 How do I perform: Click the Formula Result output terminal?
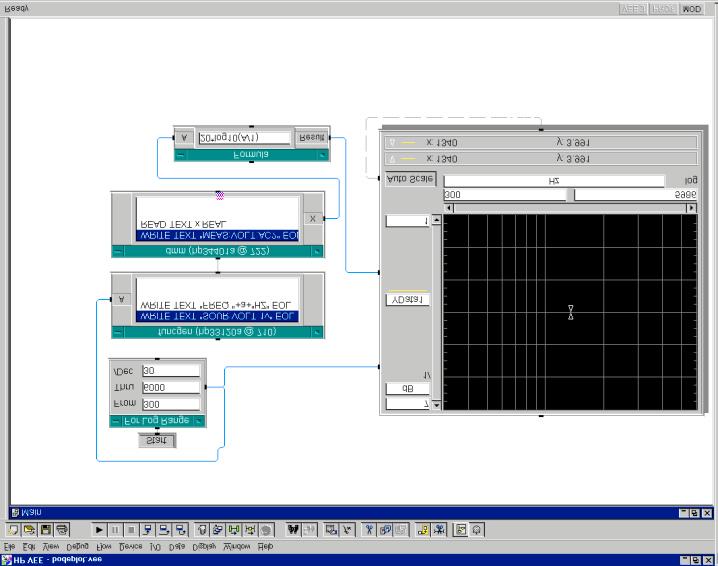tap(311, 137)
